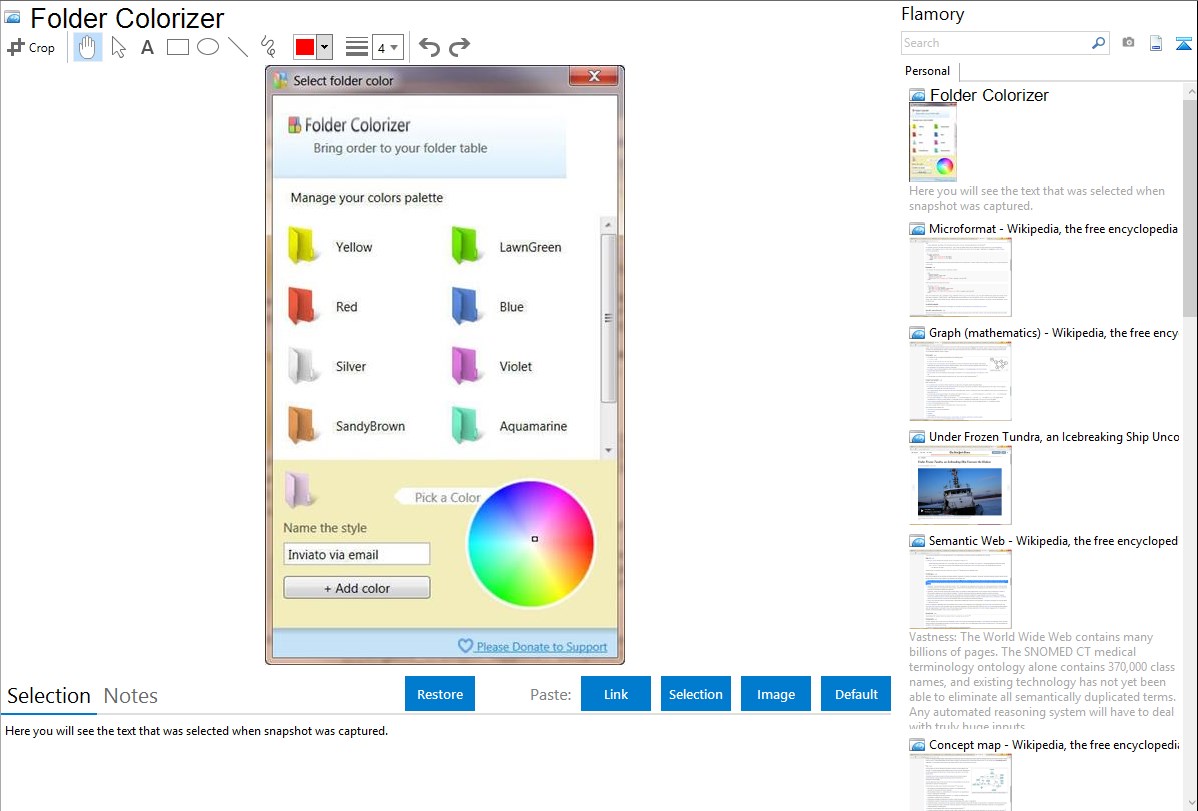Screen dimensions: 1198x811
Task: Select the SandyBrown folder icon
Action: pyautogui.click(x=303, y=425)
